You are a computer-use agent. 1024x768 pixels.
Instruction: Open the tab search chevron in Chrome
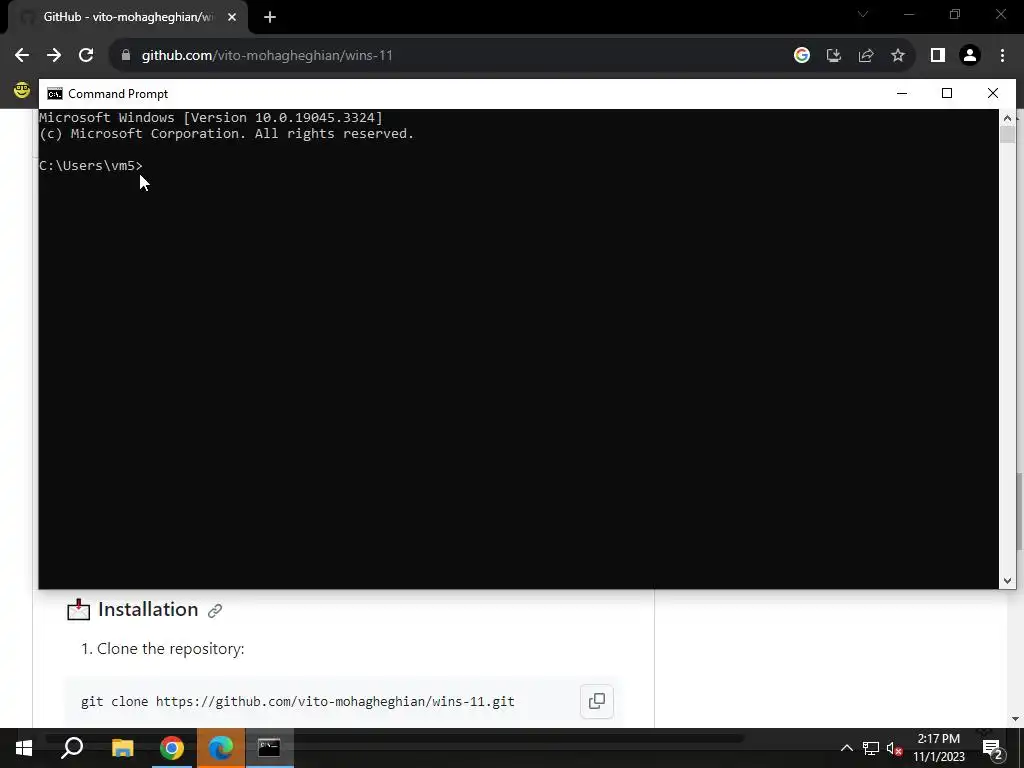click(863, 14)
